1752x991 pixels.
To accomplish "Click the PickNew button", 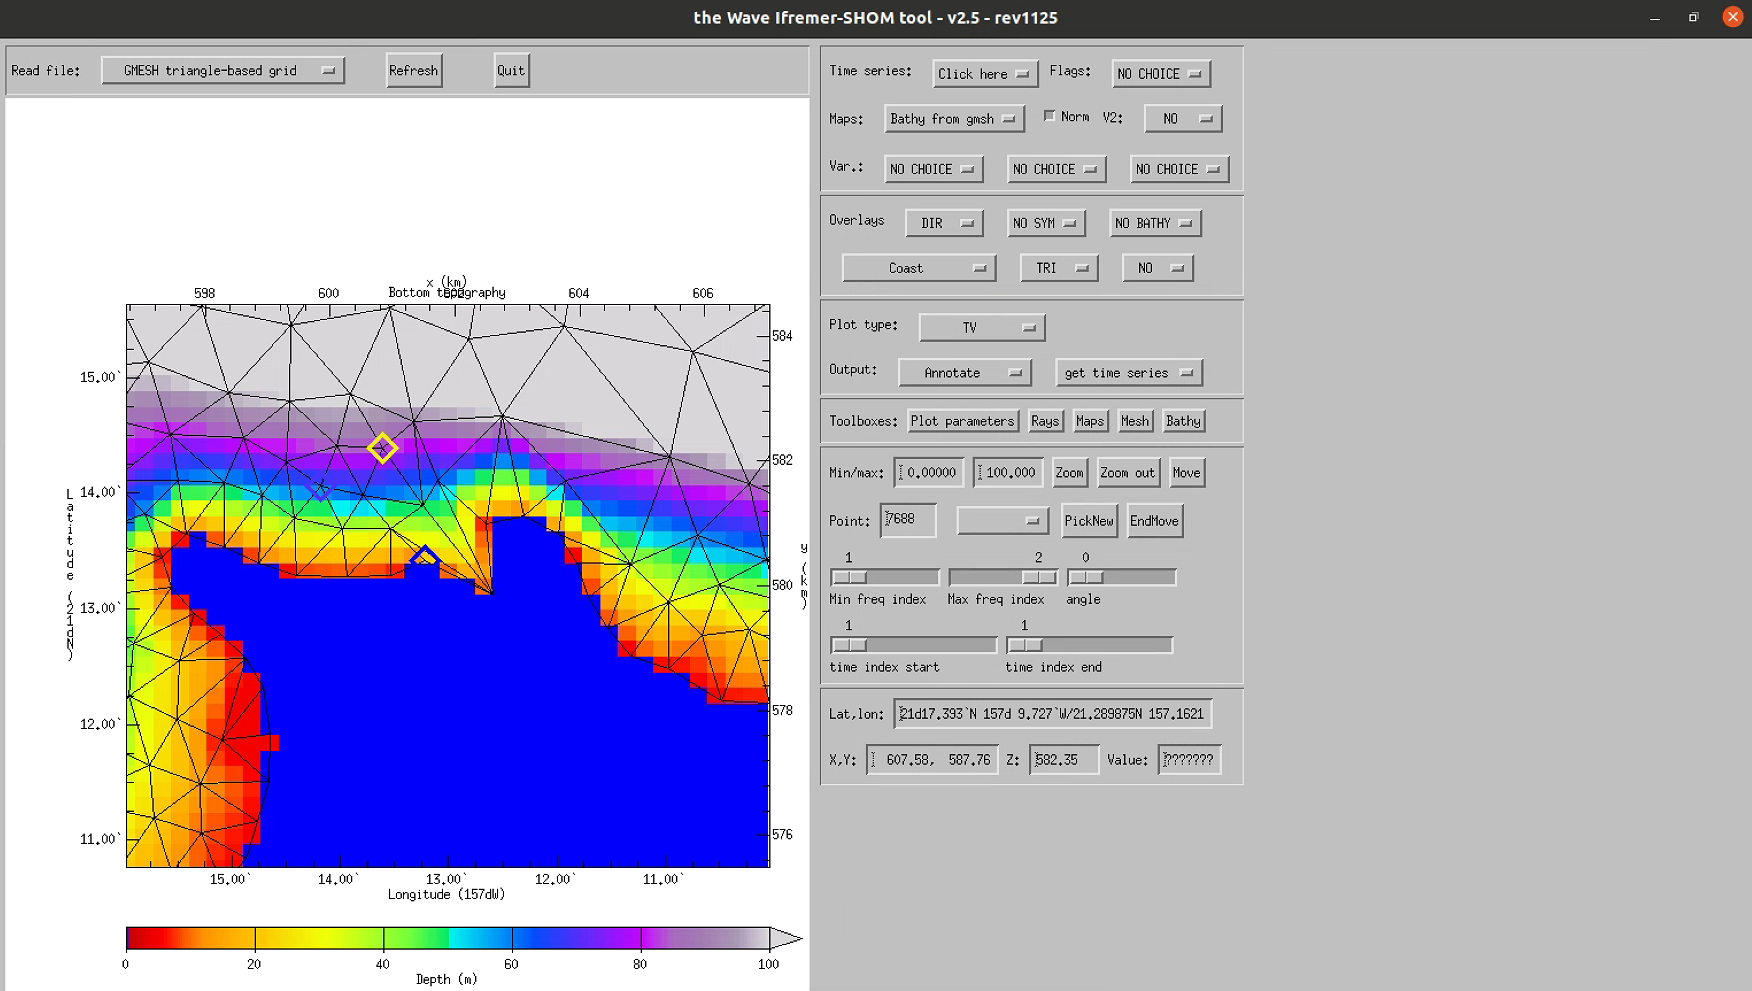I will pos(1088,521).
